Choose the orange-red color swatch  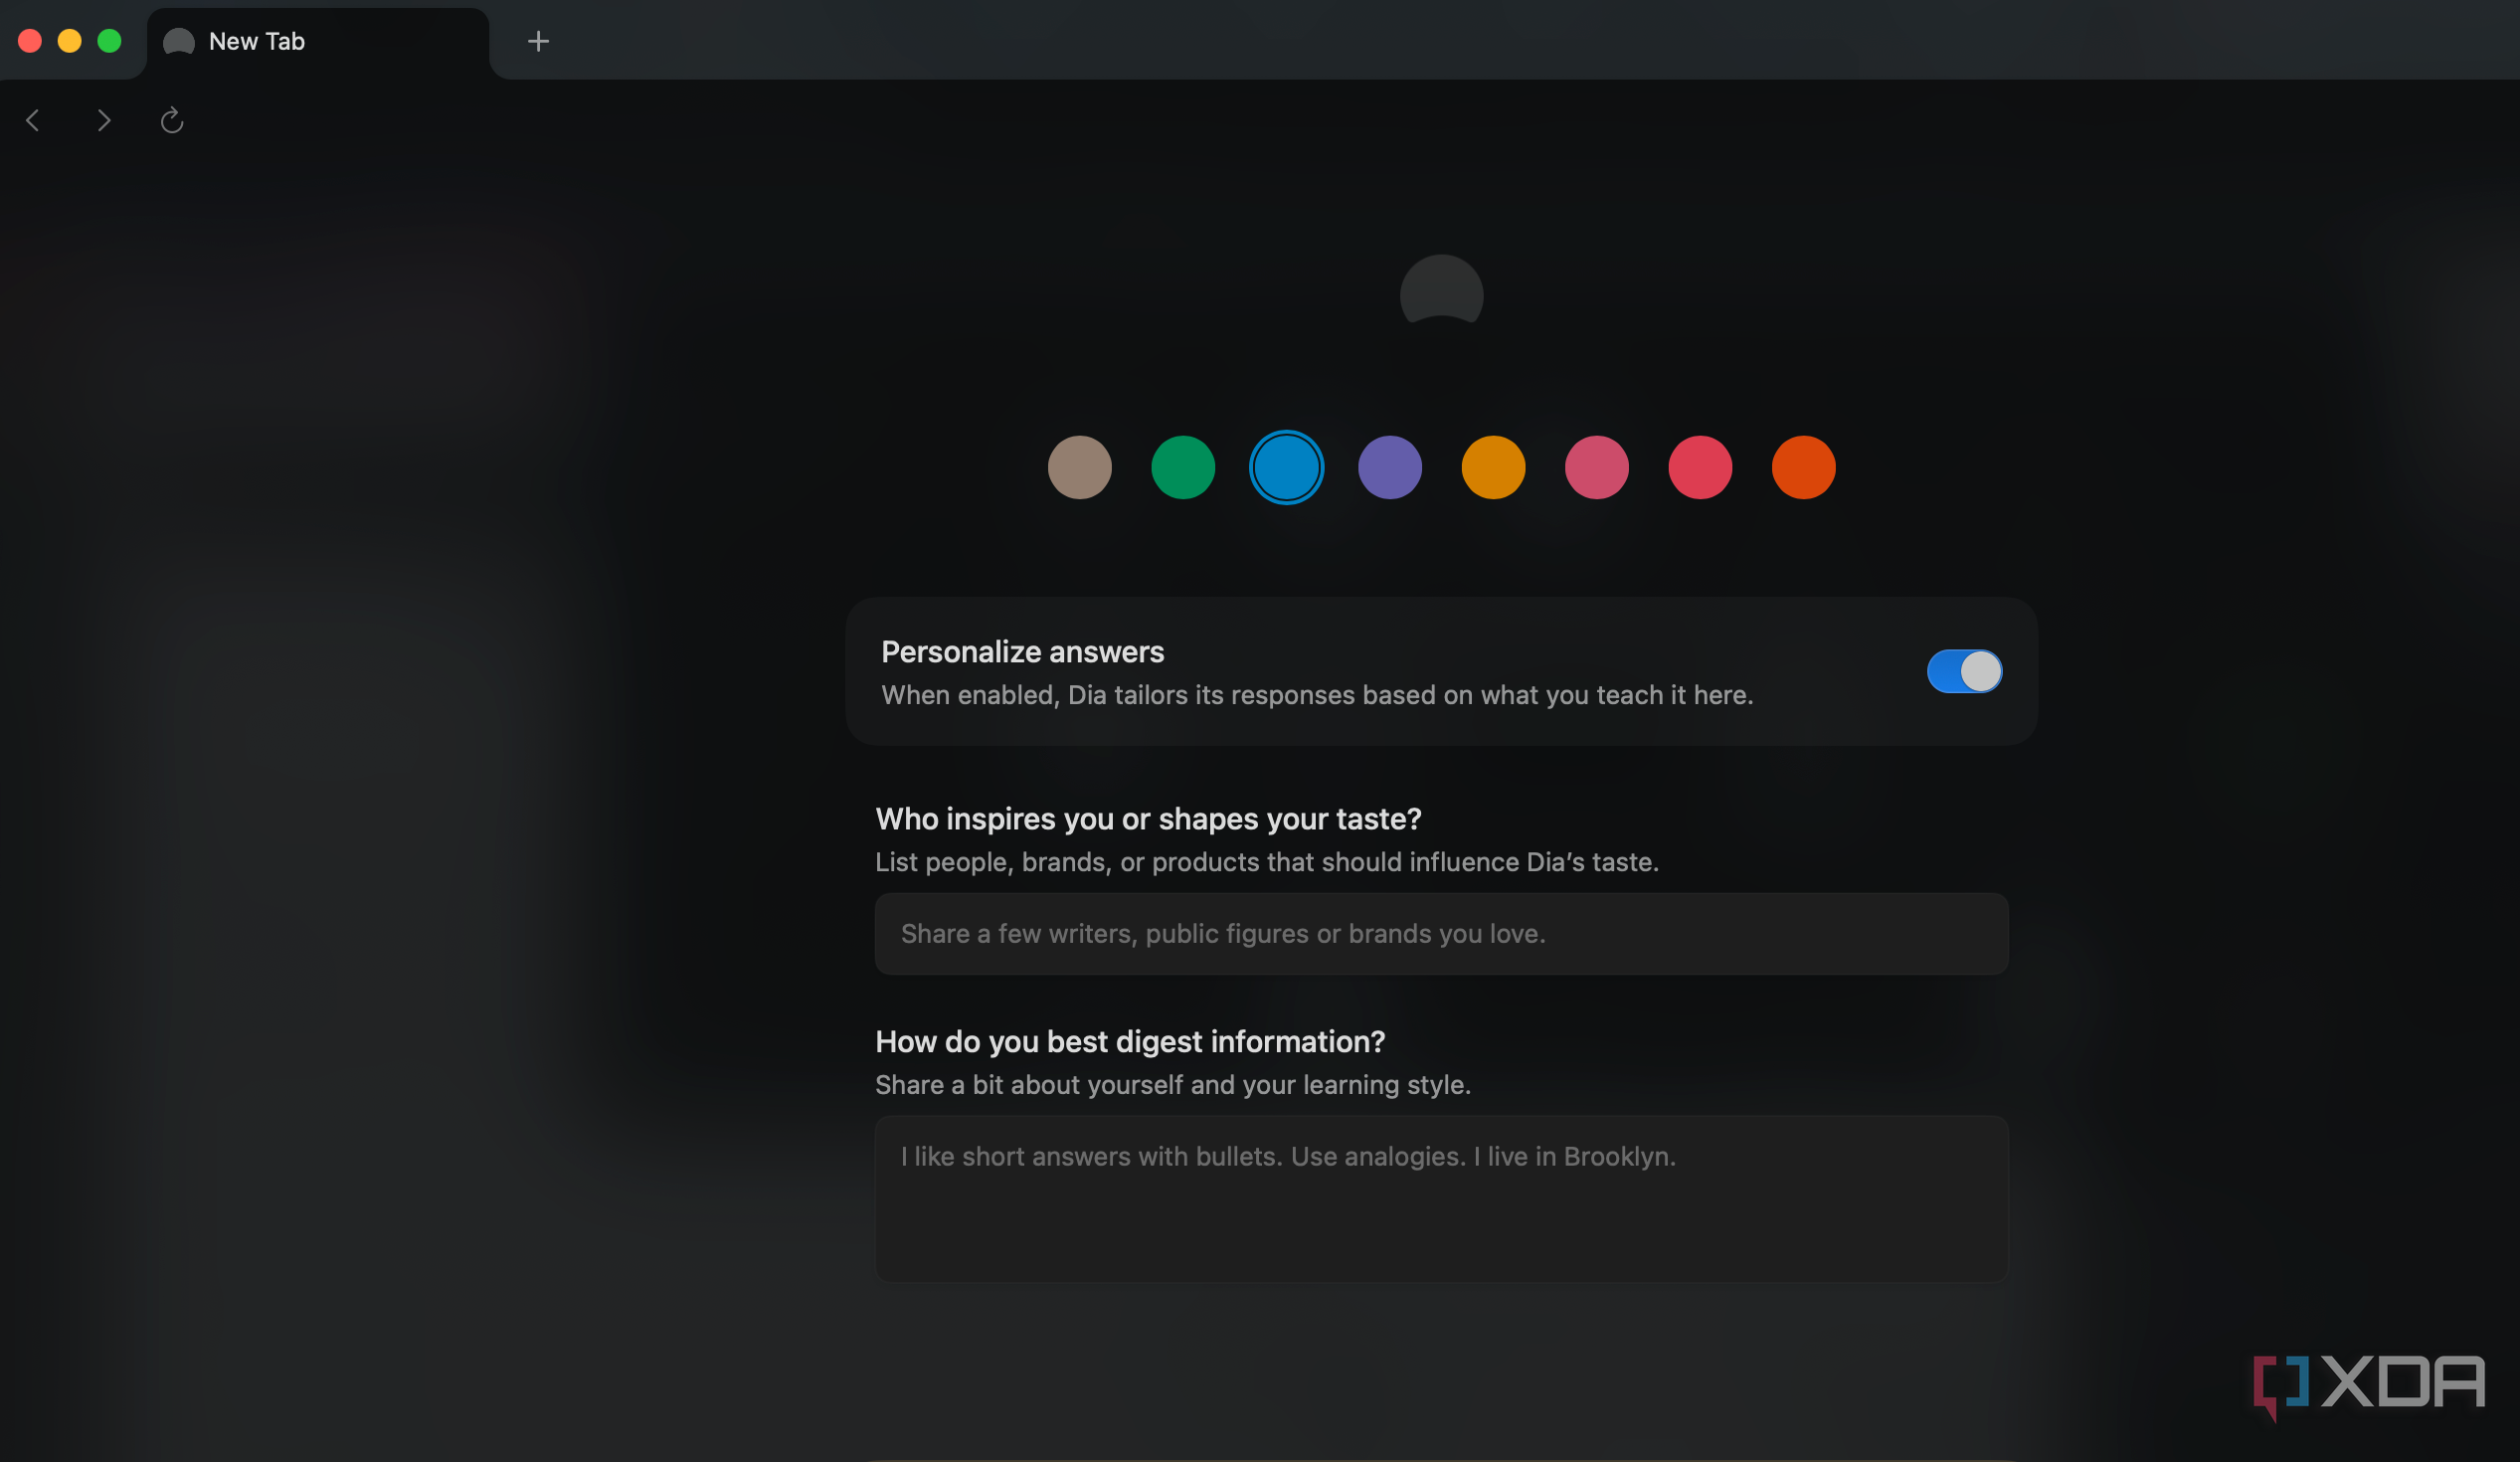tap(1804, 467)
